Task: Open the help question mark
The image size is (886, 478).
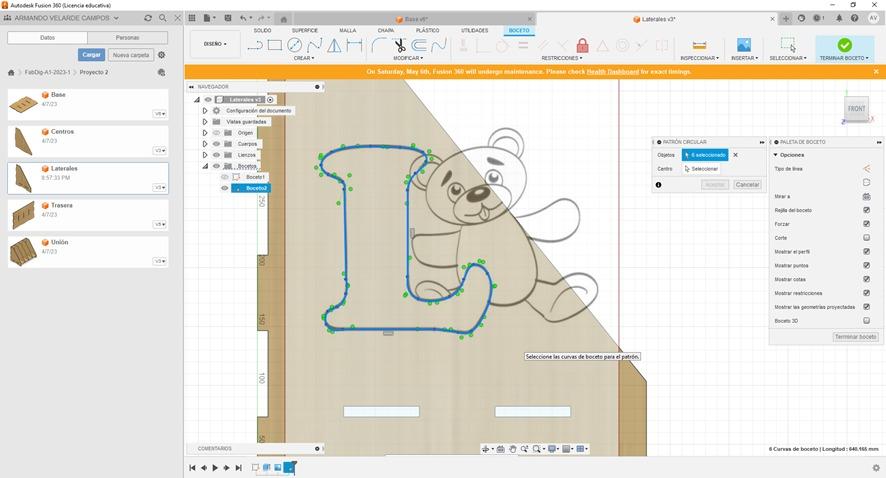Action: pos(854,18)
